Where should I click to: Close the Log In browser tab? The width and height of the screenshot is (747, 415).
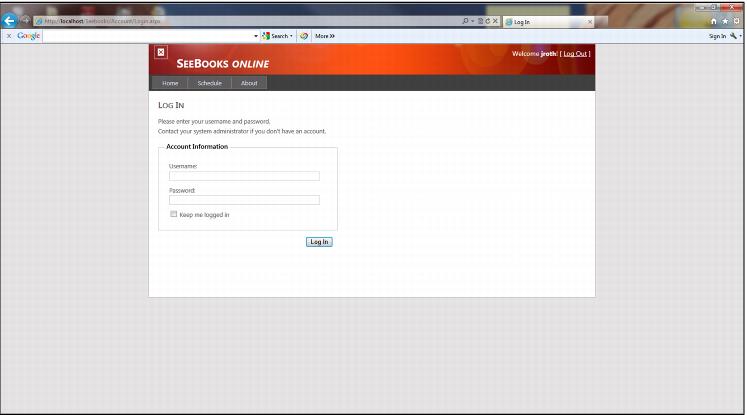(590, 22)
